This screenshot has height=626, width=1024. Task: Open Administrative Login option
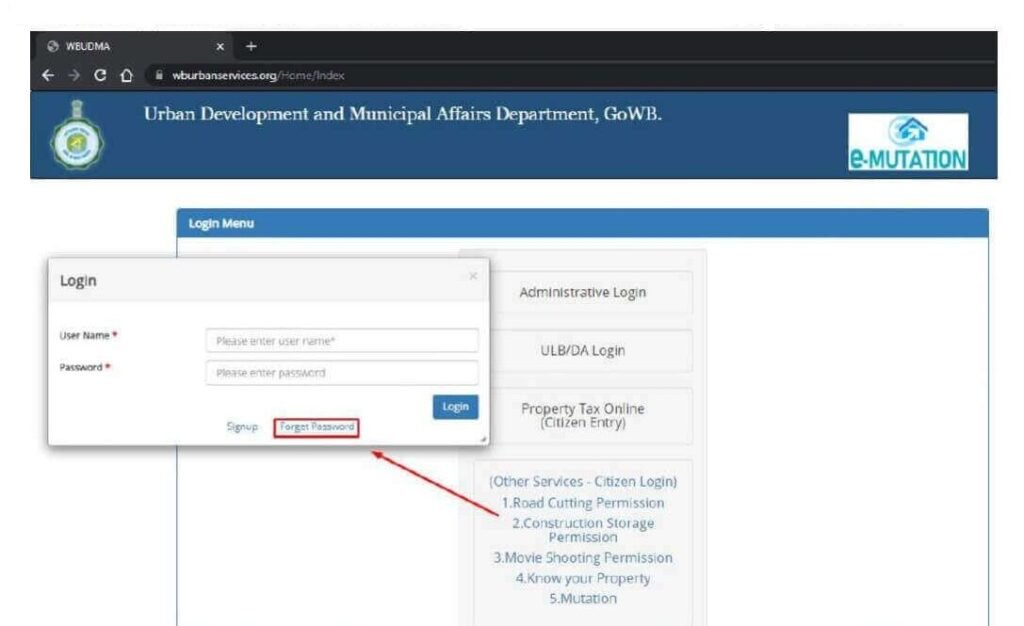click(x=583, y=292)
